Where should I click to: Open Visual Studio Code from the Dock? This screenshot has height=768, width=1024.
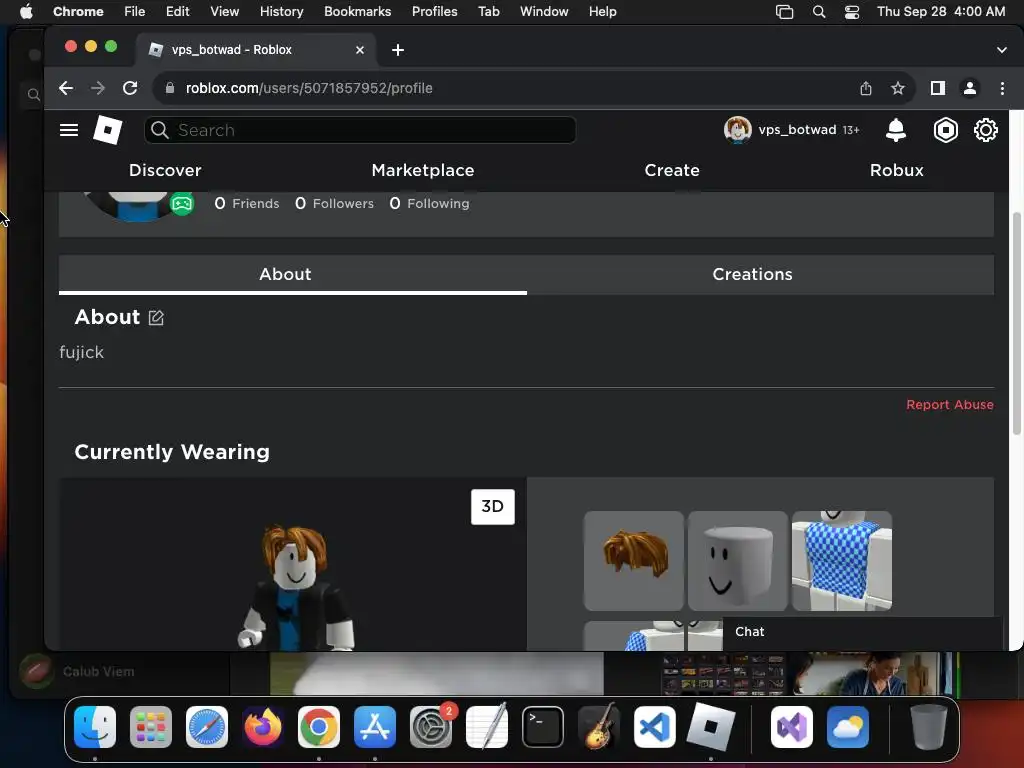654,726
